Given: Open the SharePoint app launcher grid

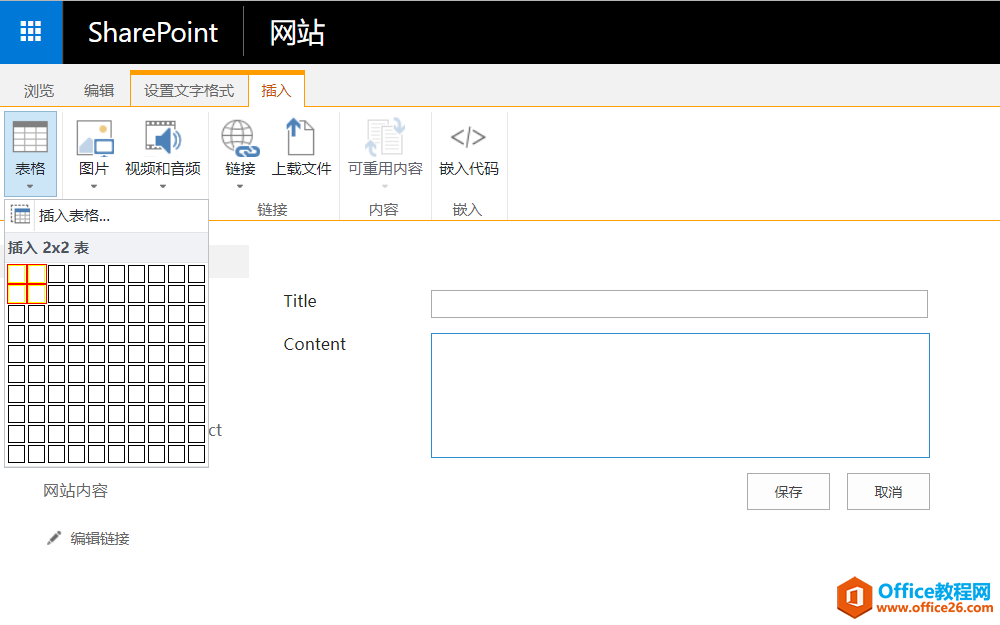Looking at the screenshot, I should pyautogui.click(x=31, y=31).
